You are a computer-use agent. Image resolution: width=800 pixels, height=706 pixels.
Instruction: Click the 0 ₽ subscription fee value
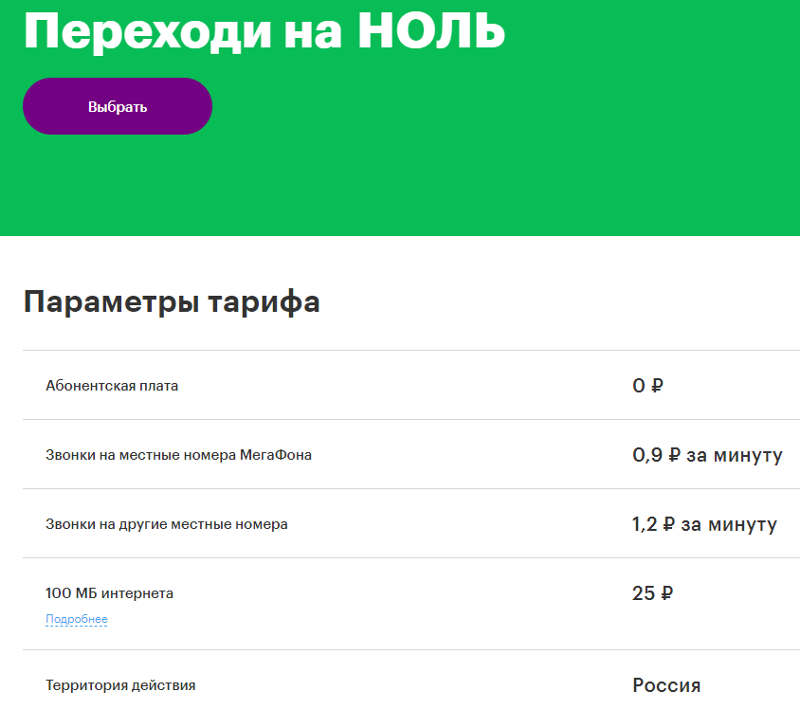[648, 385]
